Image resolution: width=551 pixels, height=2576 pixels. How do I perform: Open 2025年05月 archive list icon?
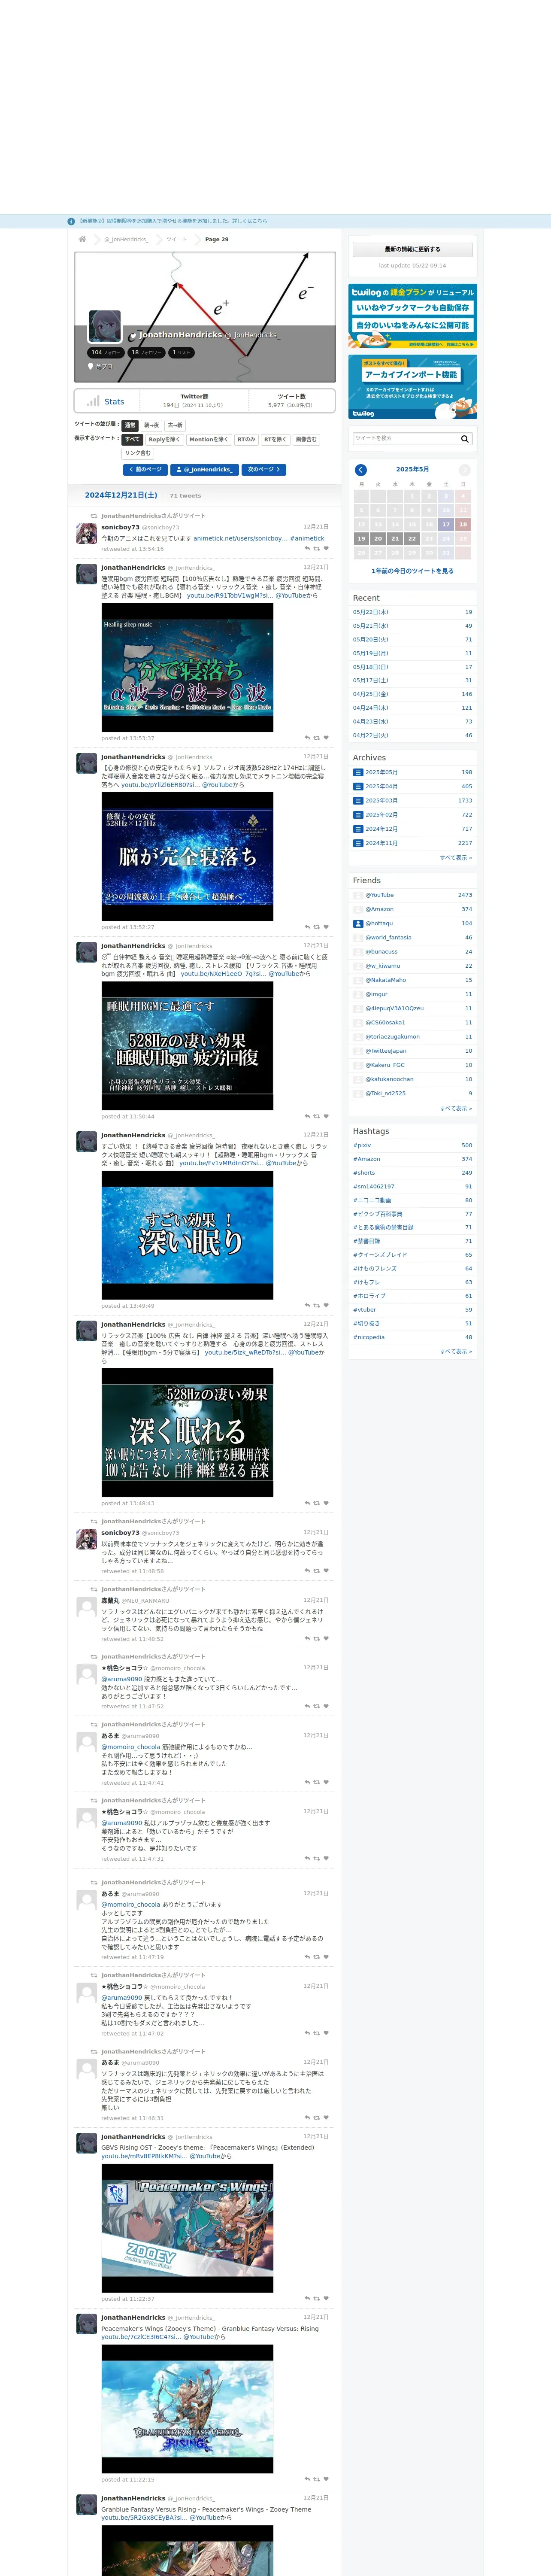(x=358, y=772)
